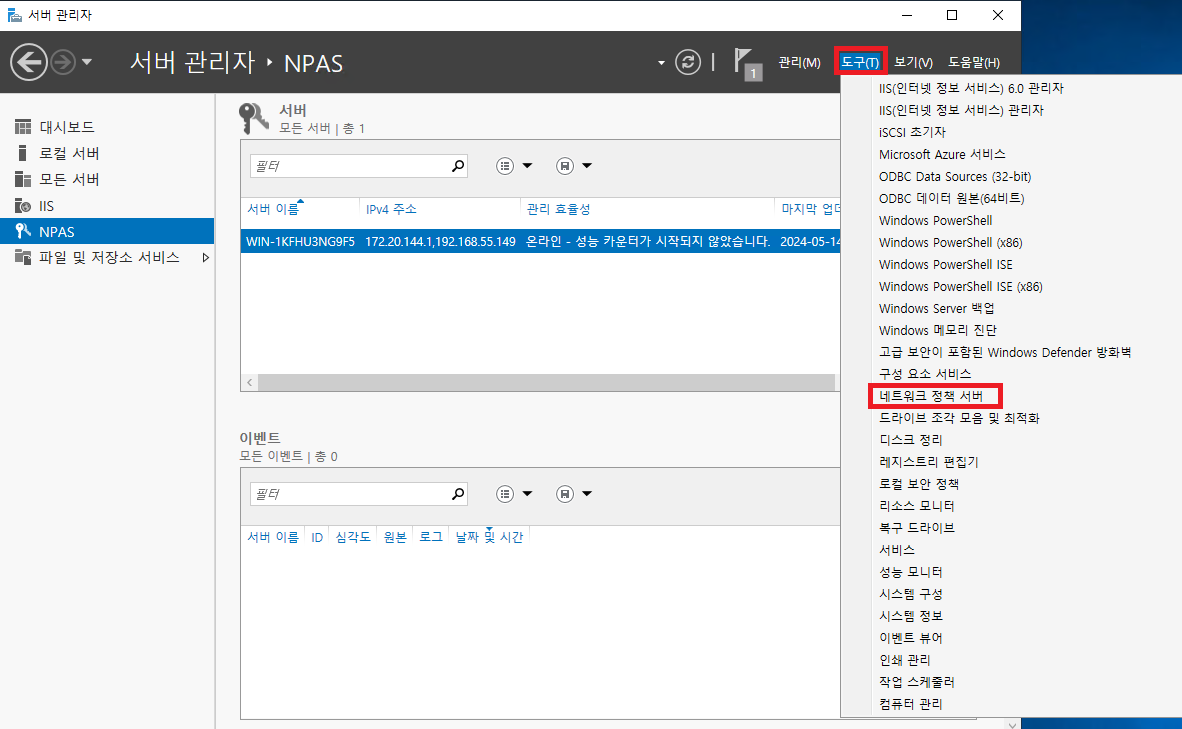
Task: Open the 서버 save query dropdown arrow
Action: (x=586, y=166)
